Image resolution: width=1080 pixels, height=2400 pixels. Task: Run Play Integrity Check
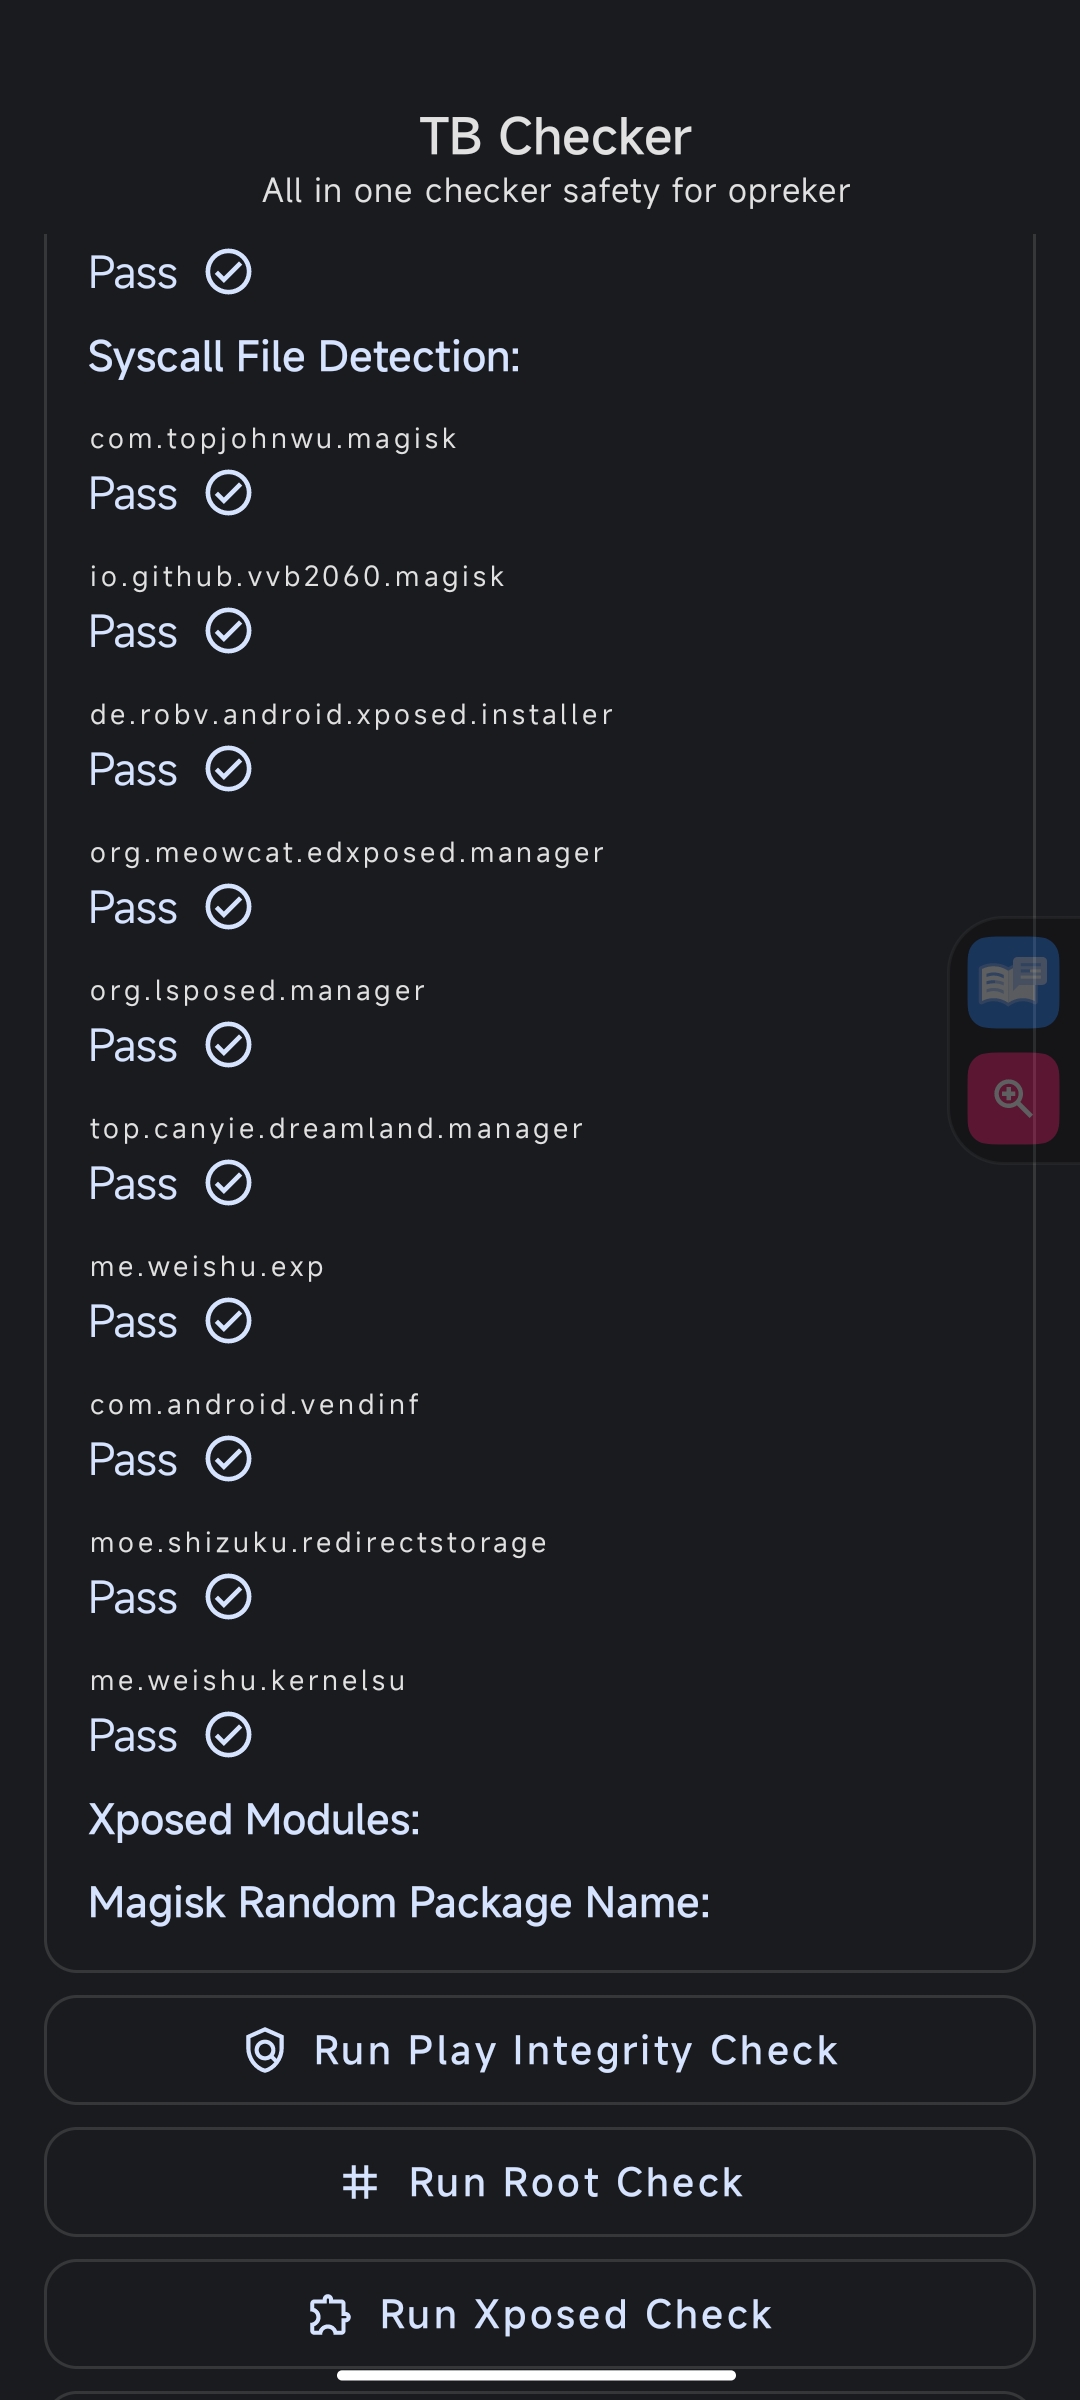540,2050
